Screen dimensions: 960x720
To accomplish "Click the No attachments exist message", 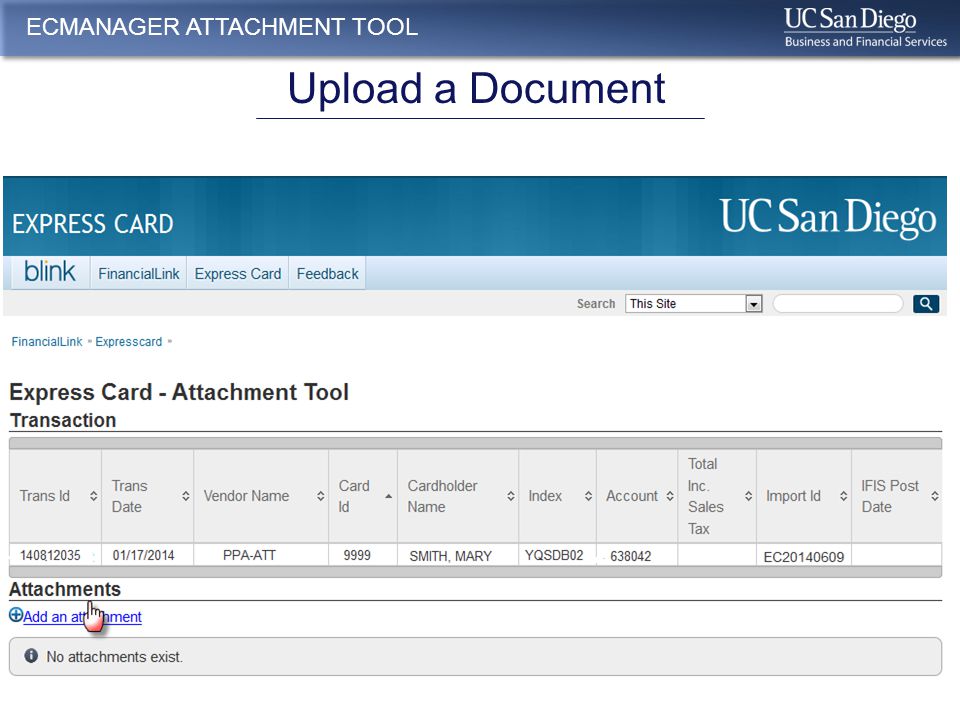I will point(114,657).
